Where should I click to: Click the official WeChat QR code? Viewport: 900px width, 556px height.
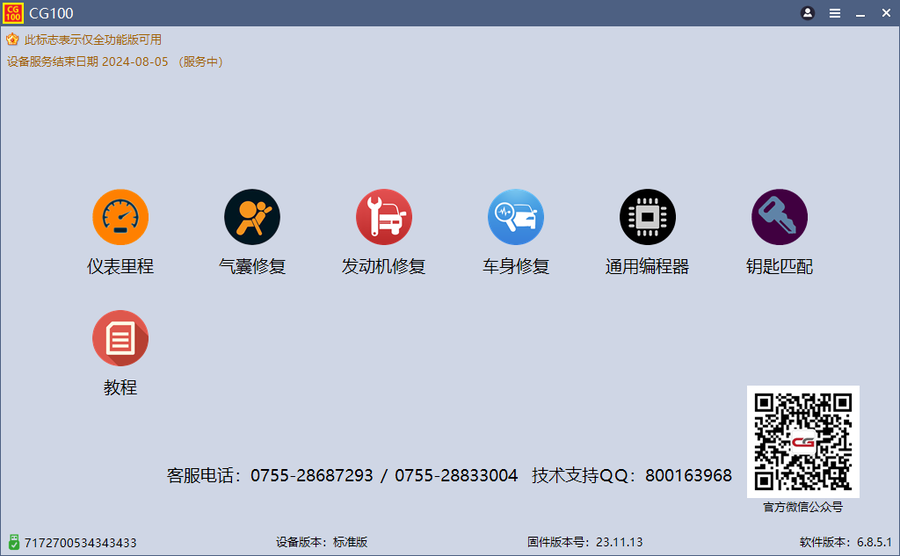pos(803,441)
